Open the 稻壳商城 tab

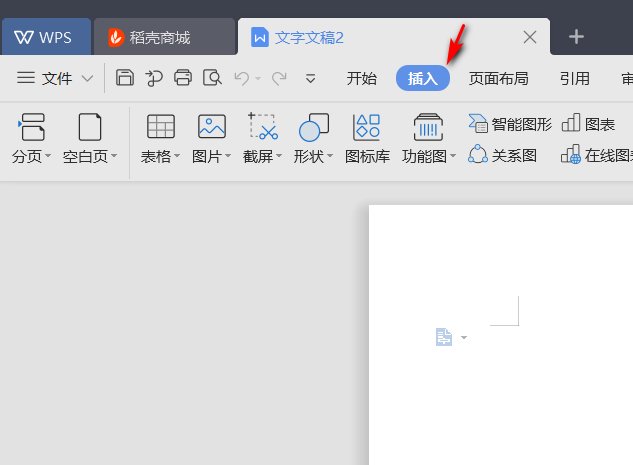(164, 37)
